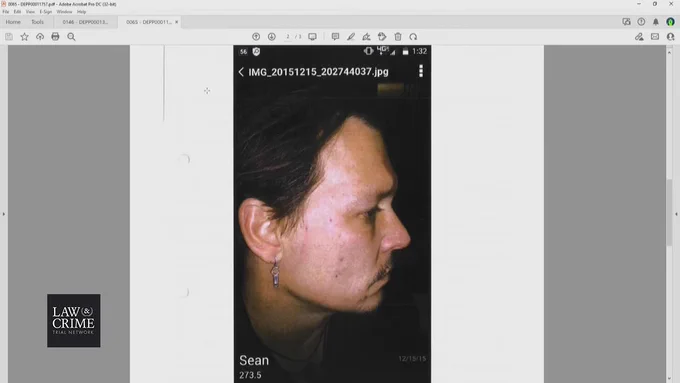
Task: Click the vertical scrollbar thumb
Action: tap(669, 212)
